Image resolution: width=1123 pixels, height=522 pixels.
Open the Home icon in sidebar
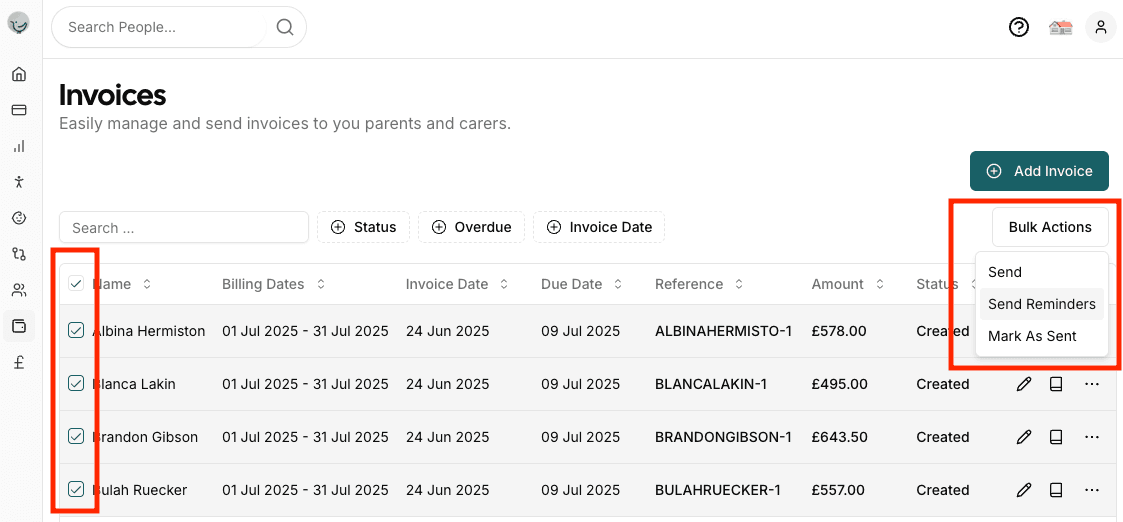coord(19,74)
